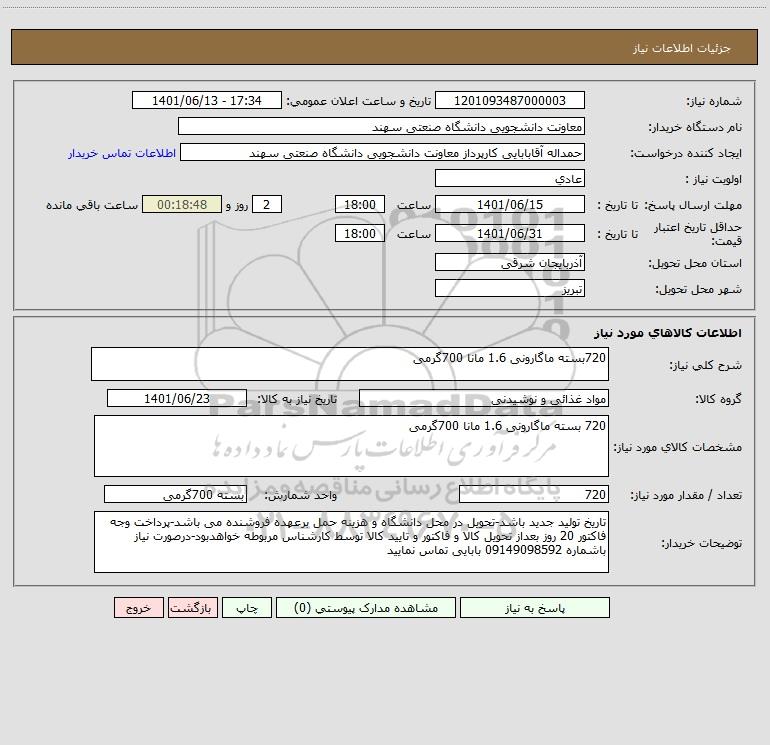
Task: Open مشاهده مدارک پیوستی (0) button
Action: (366, 607)
